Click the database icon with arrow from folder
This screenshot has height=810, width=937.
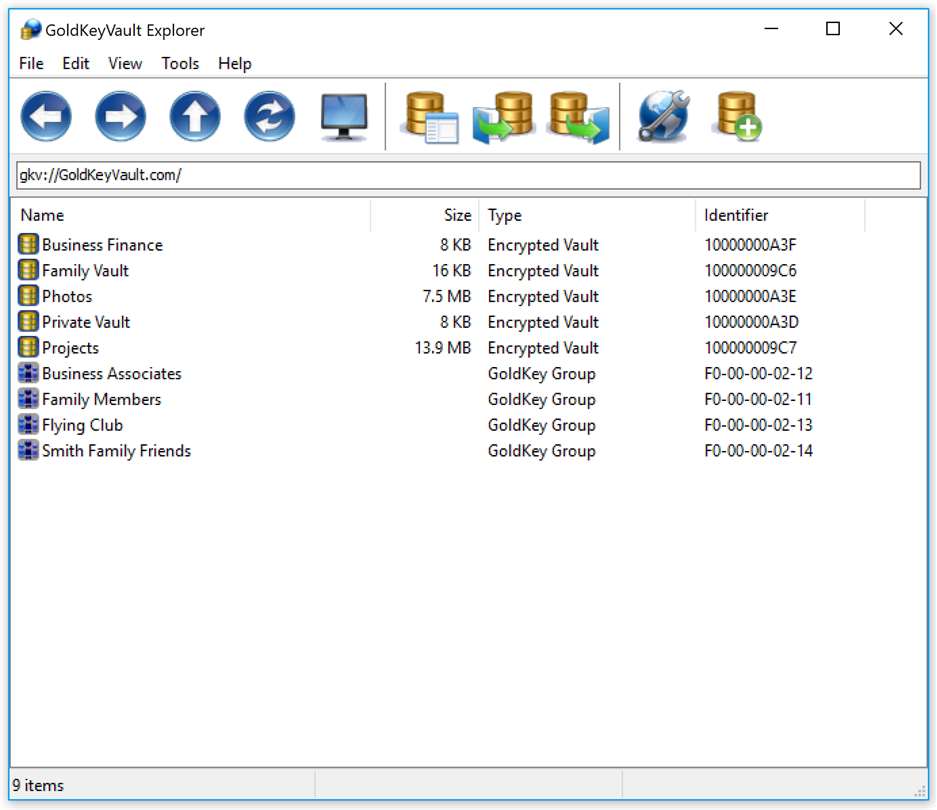pos(503,117)
